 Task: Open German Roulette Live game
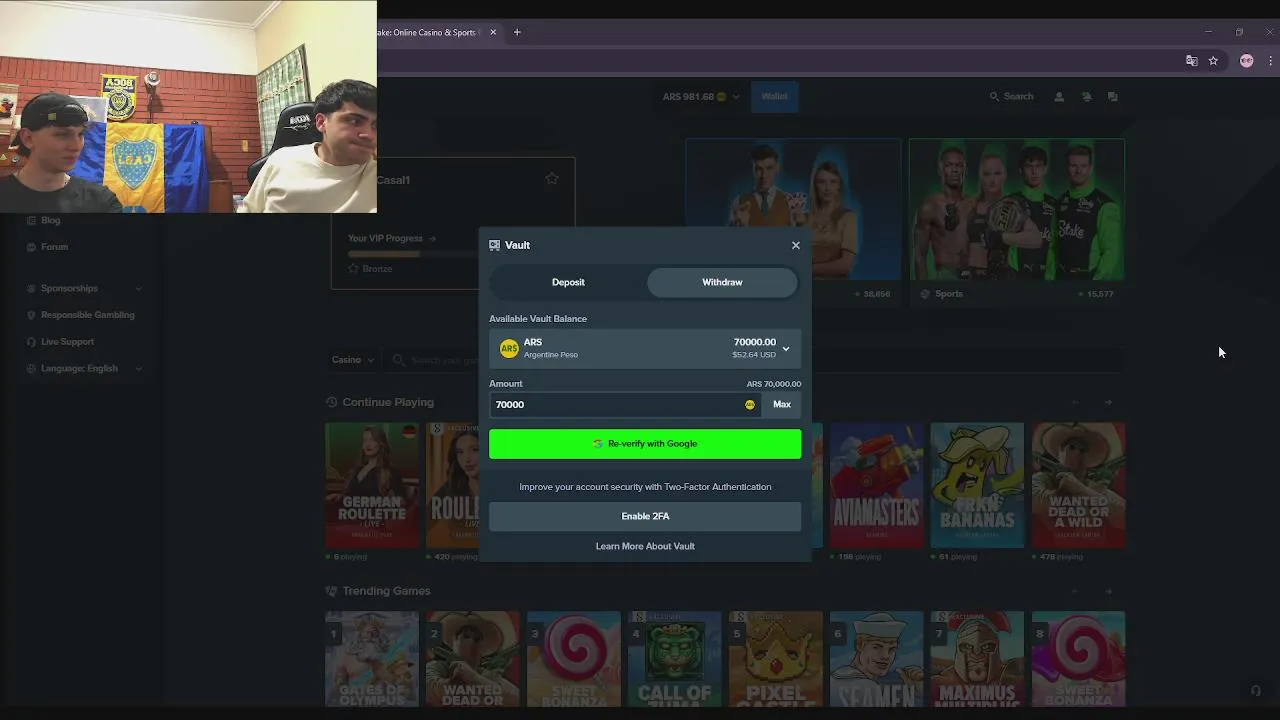click(x=372, y=485)
